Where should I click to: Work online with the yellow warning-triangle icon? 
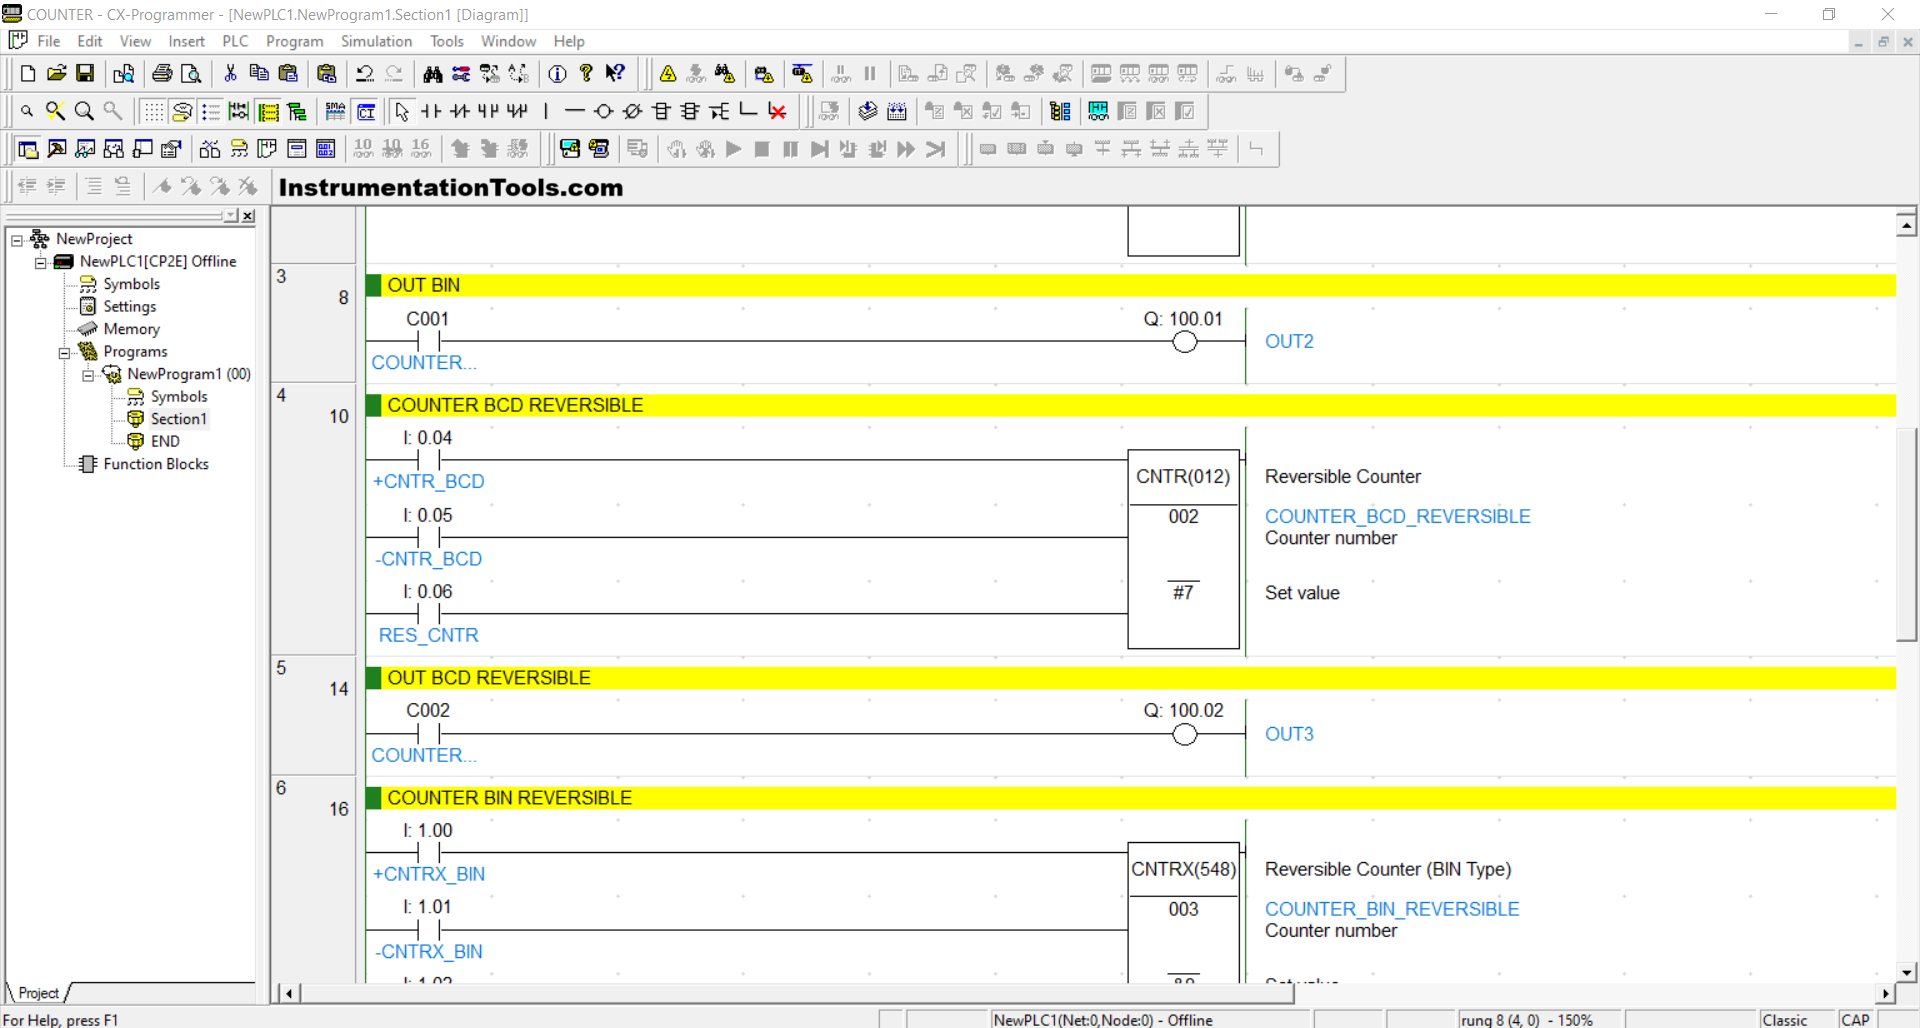coord(668,73)
